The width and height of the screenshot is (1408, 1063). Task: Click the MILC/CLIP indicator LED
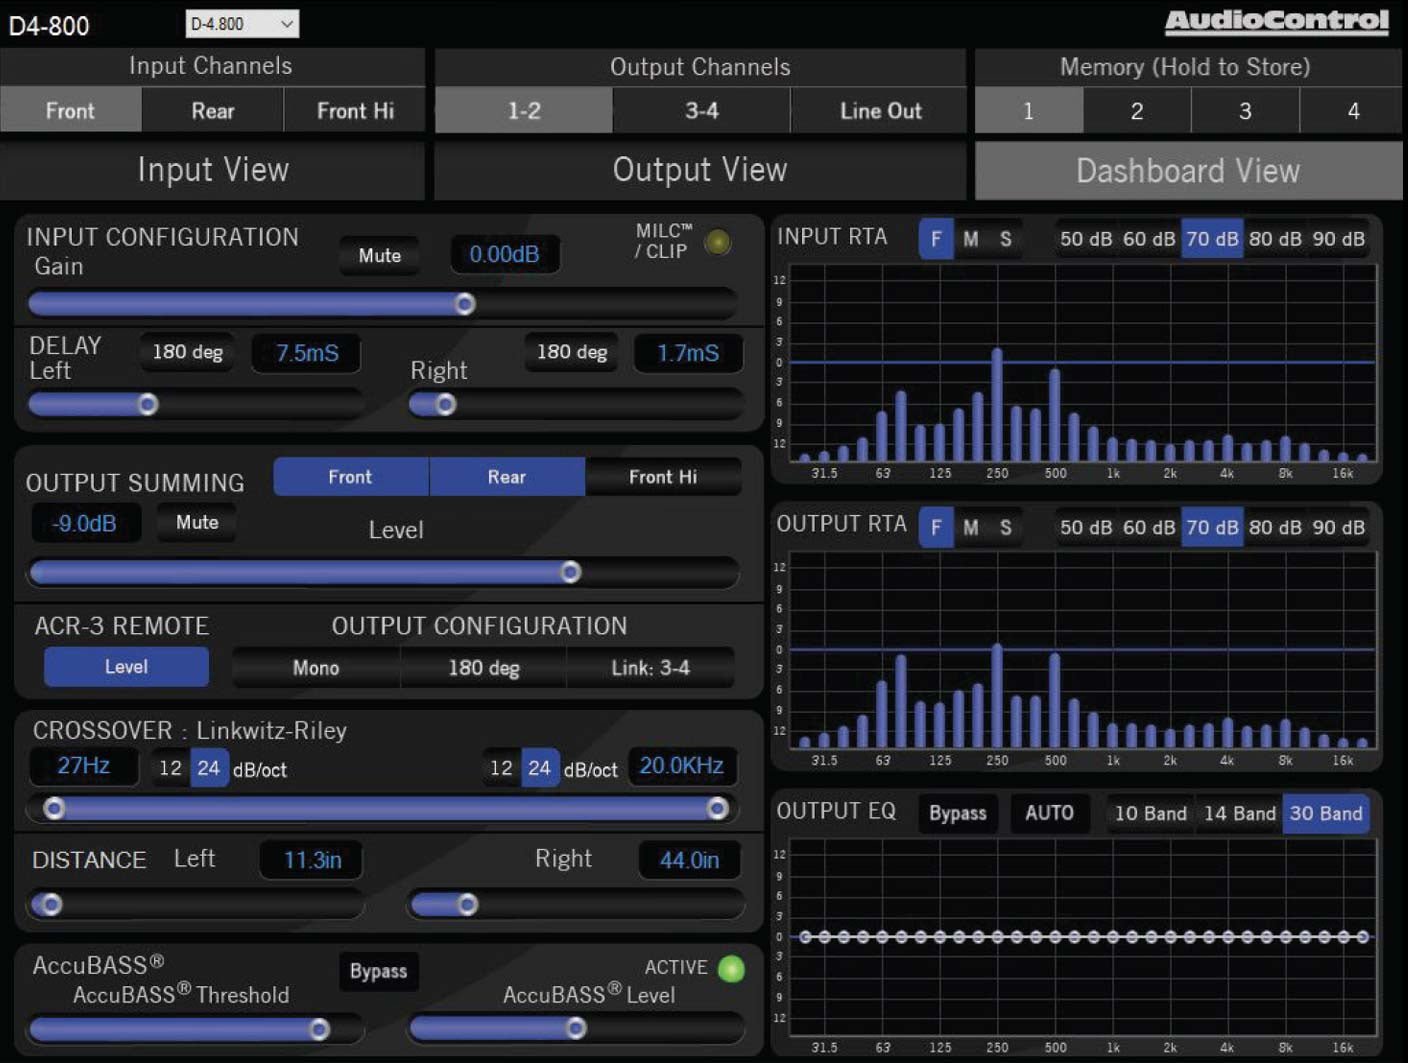(717, 243)
